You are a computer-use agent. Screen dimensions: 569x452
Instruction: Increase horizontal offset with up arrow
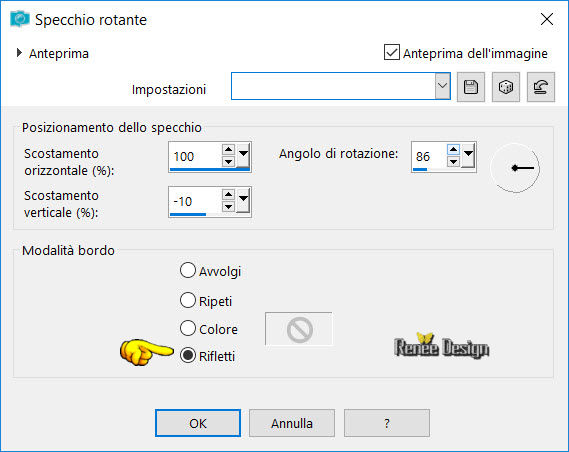tap(228, 149)
